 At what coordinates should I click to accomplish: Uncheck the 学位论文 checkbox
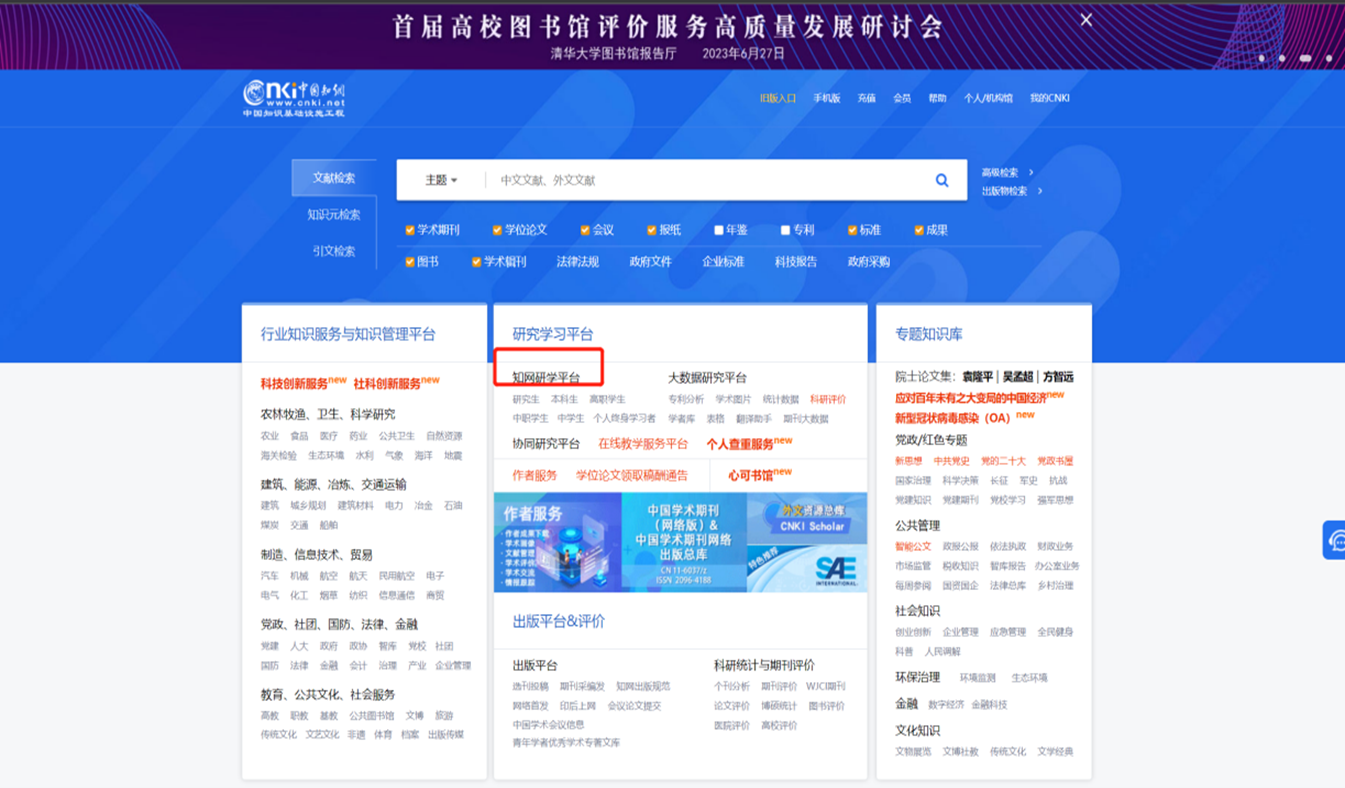pos(497,230)
